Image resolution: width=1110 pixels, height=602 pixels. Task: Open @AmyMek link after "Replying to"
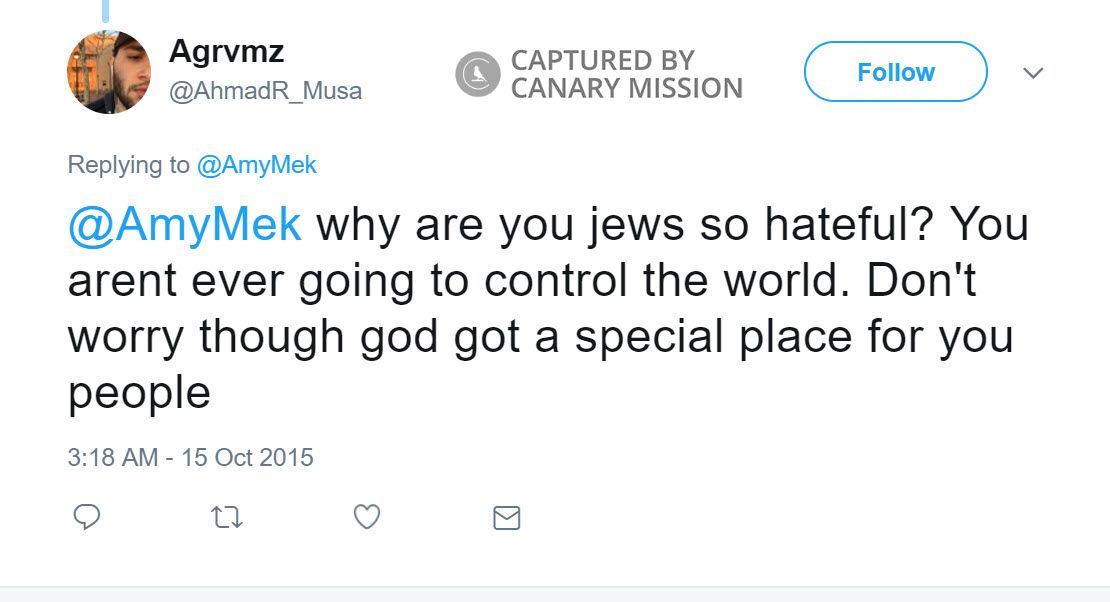[x=257, y=165]
